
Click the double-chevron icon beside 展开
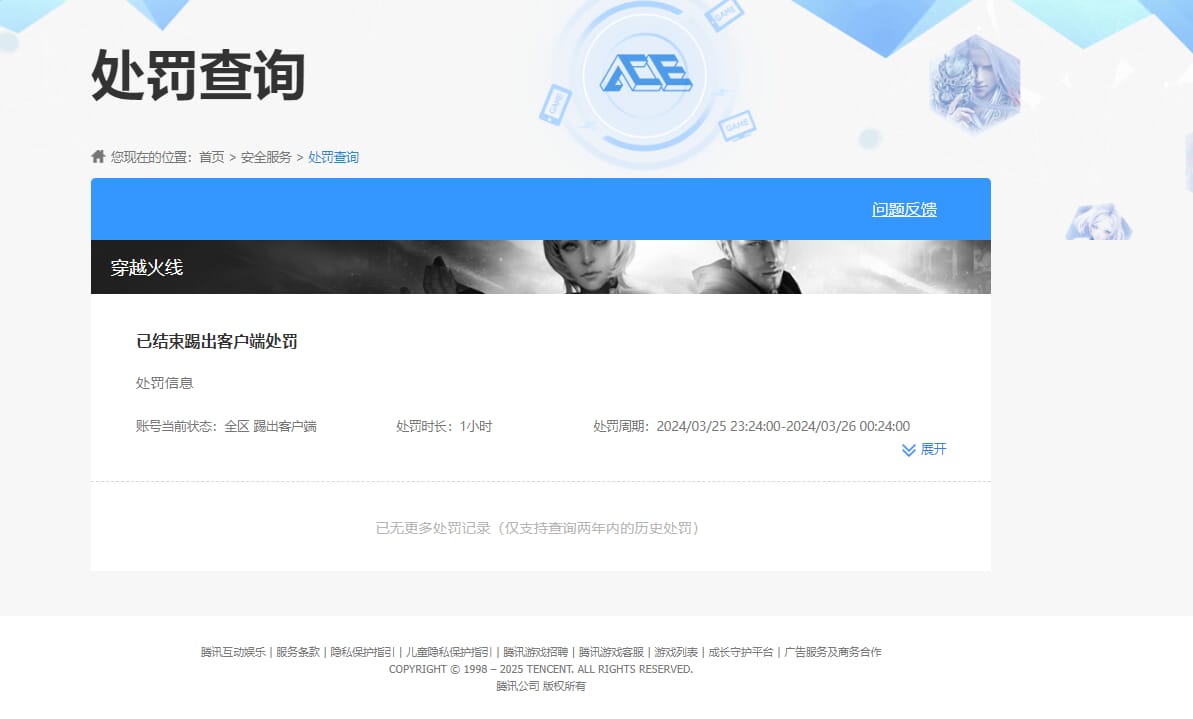tap(908, 450)
